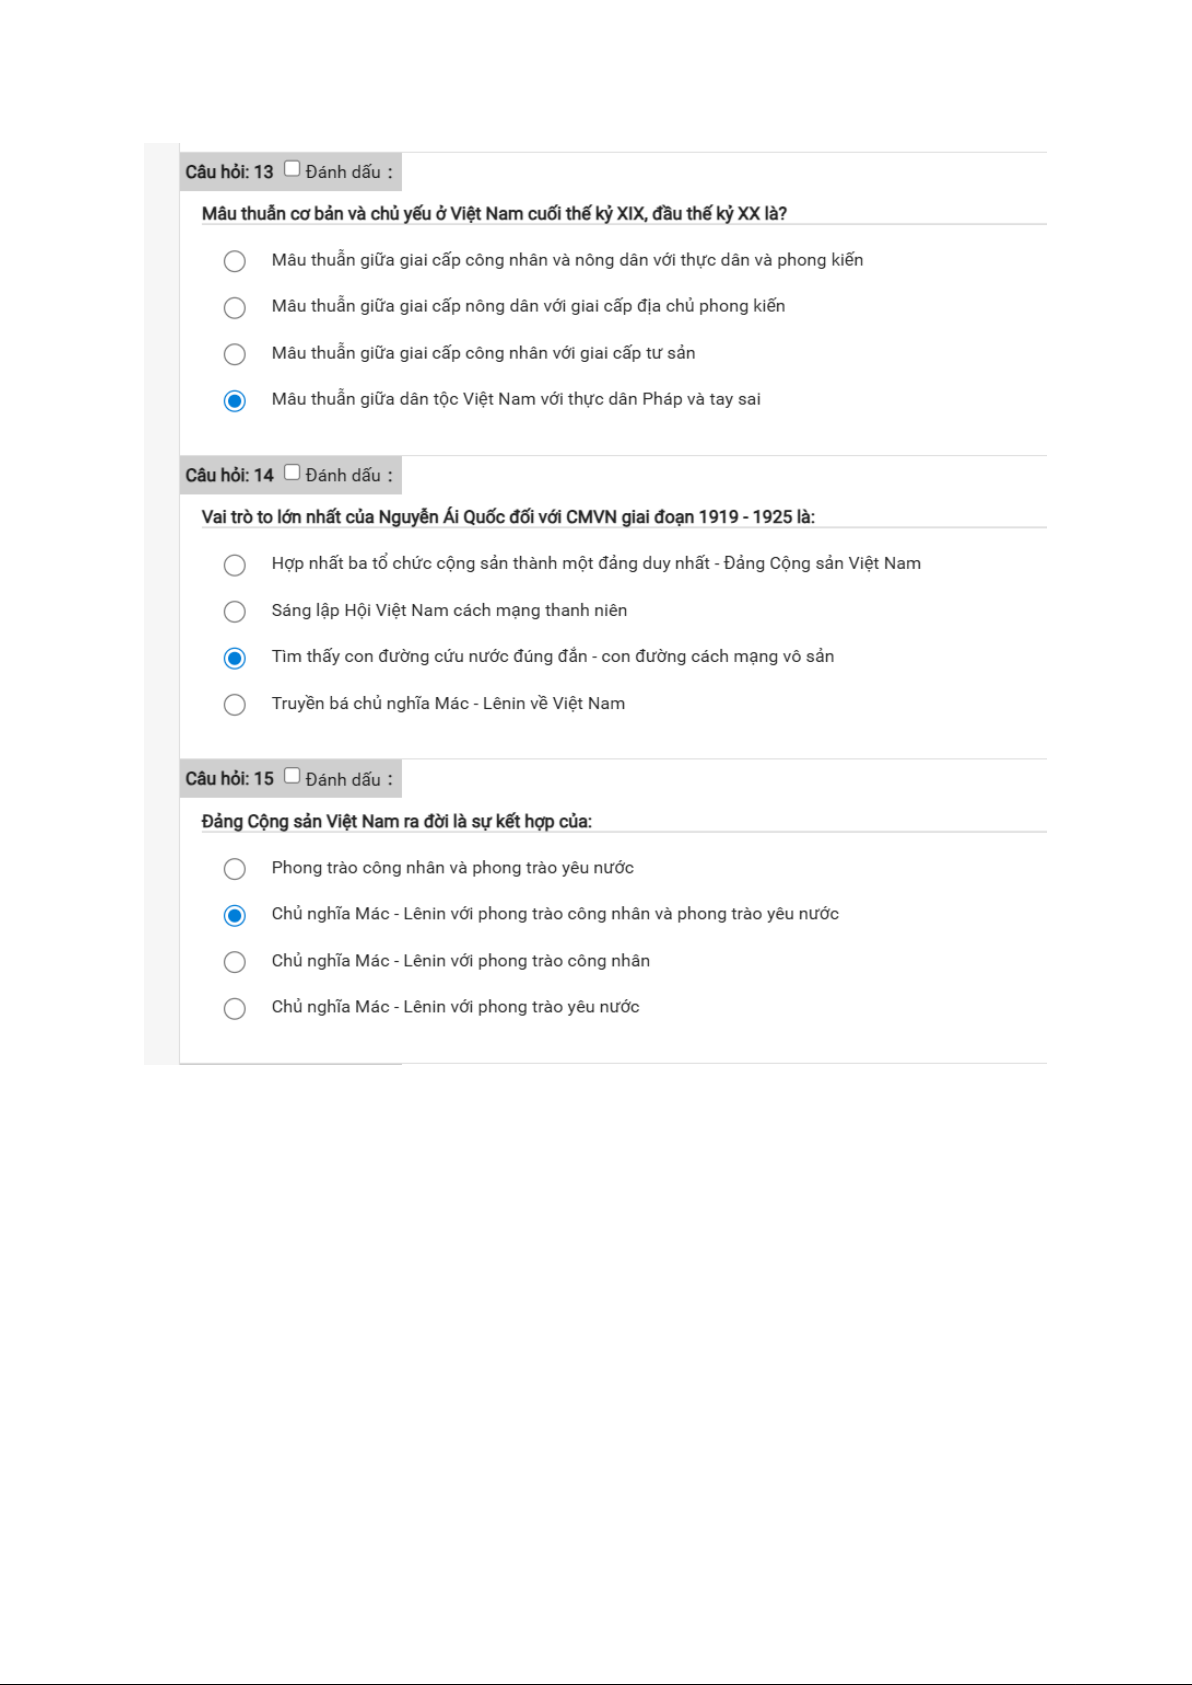Select Sáng lập Hội Việt Nam cách mạng thanh niên
This screenshot has height=1685, width=1192.
(234, 611)
